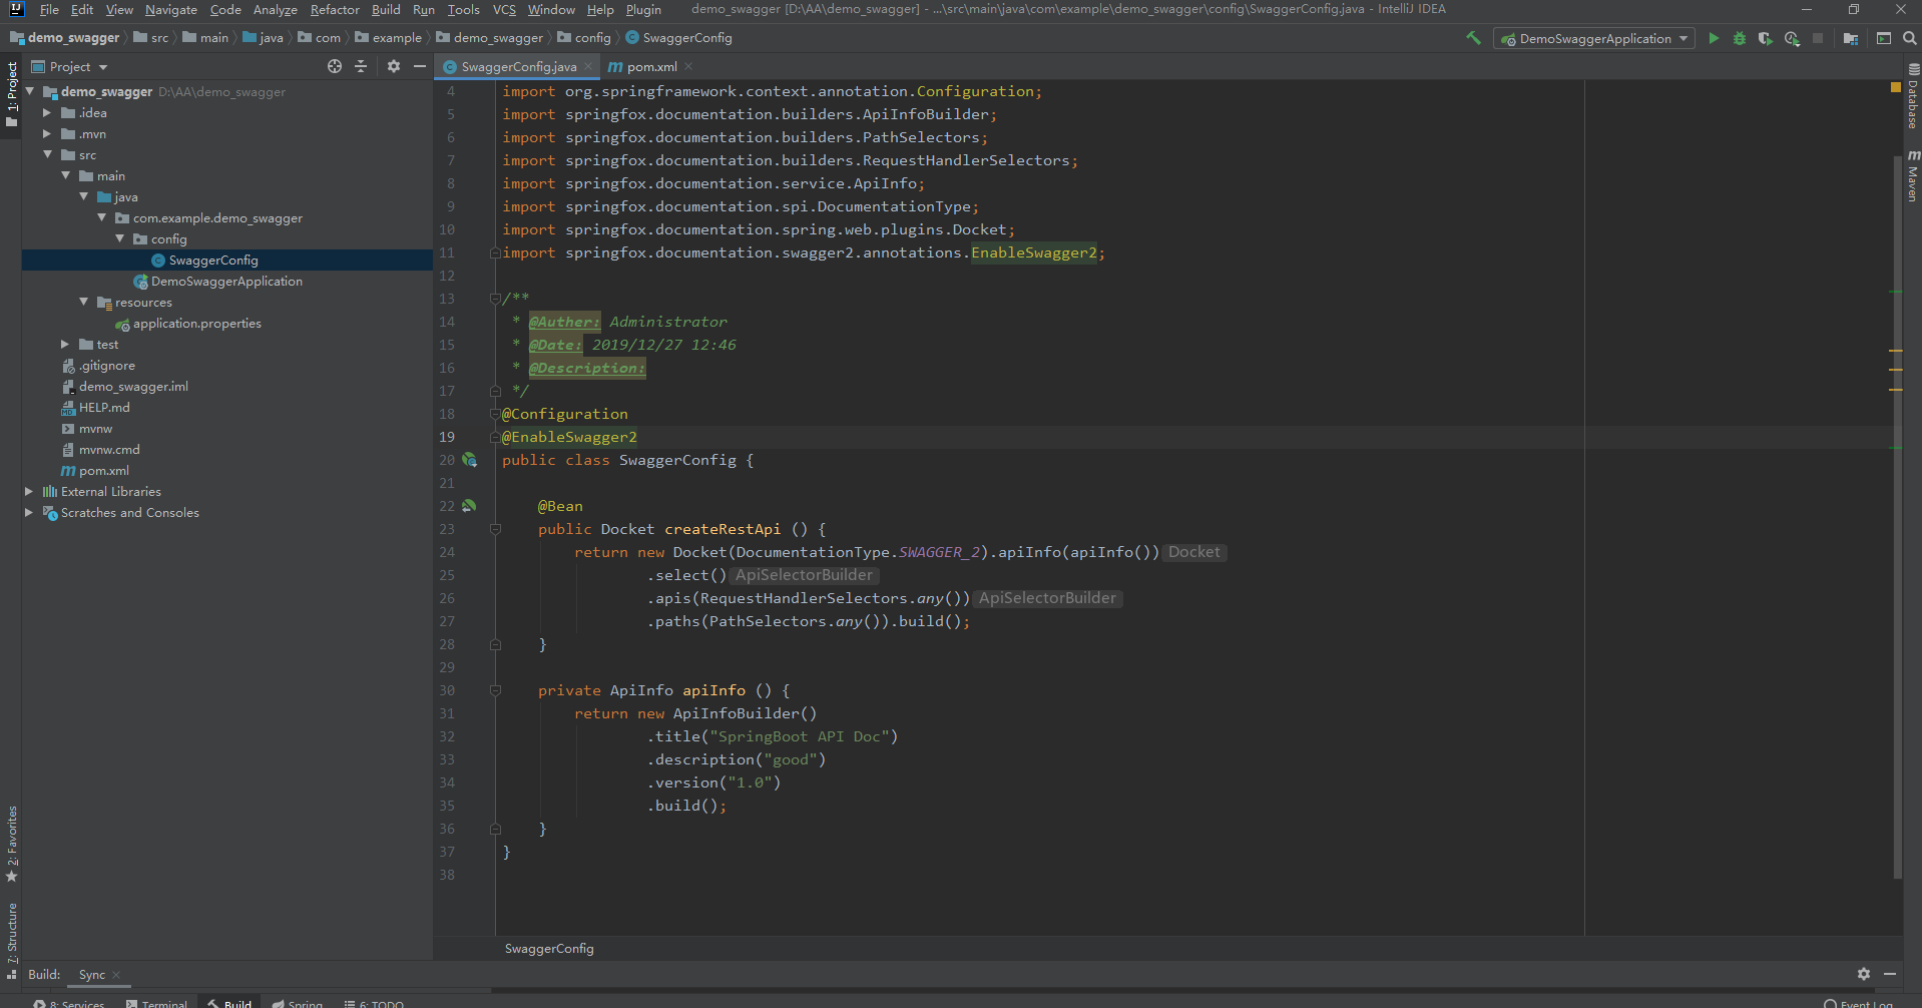The height and width of the screenshot is (1008, 1922).
Task: Open the Maven side tool window
Action: pos(1912,176)
